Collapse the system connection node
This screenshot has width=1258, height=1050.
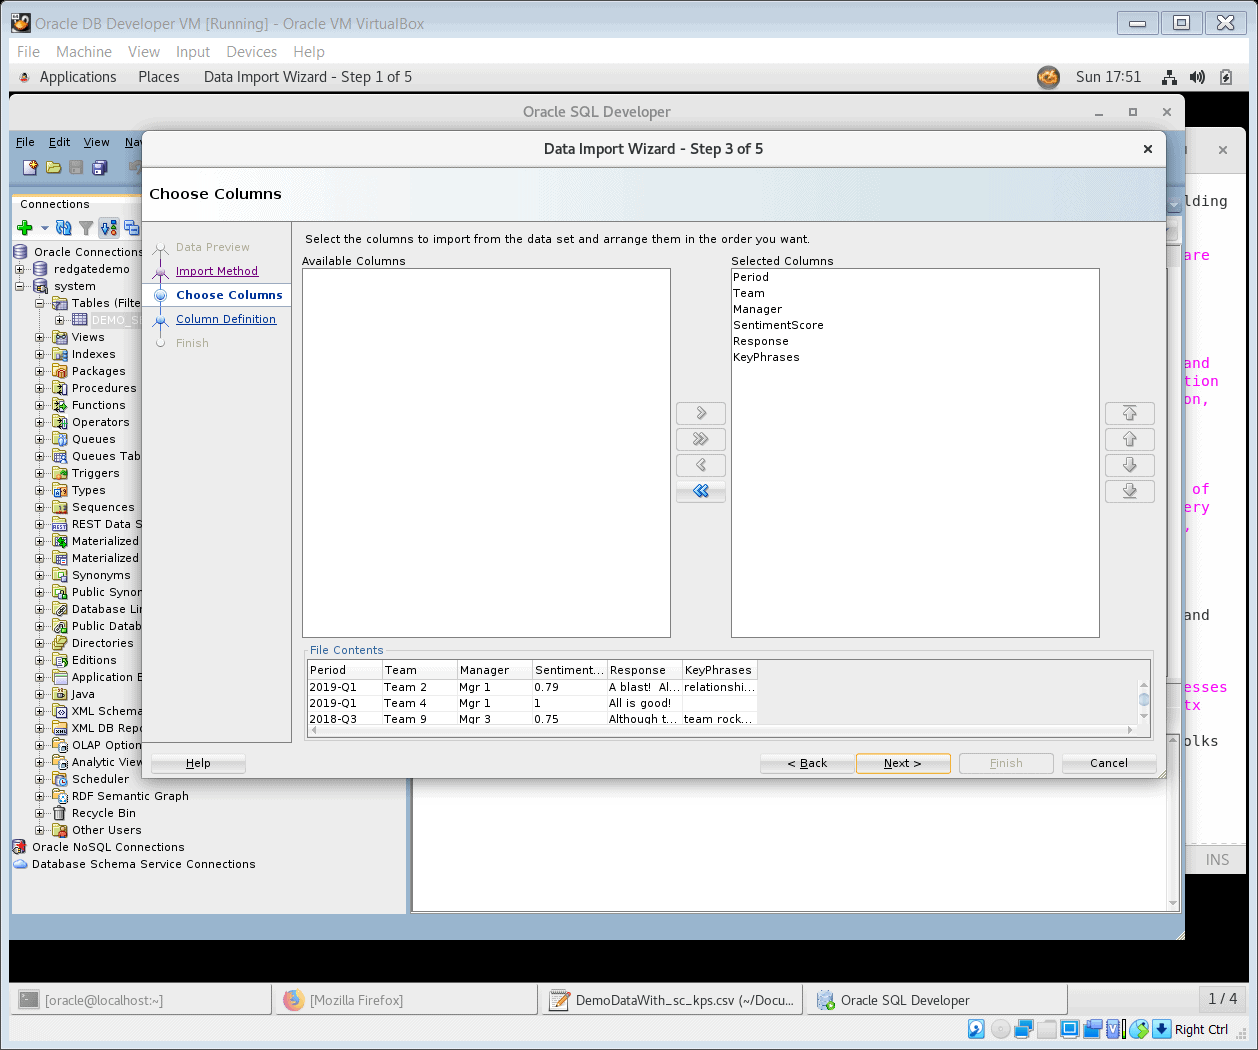click(x=19, y=286)
